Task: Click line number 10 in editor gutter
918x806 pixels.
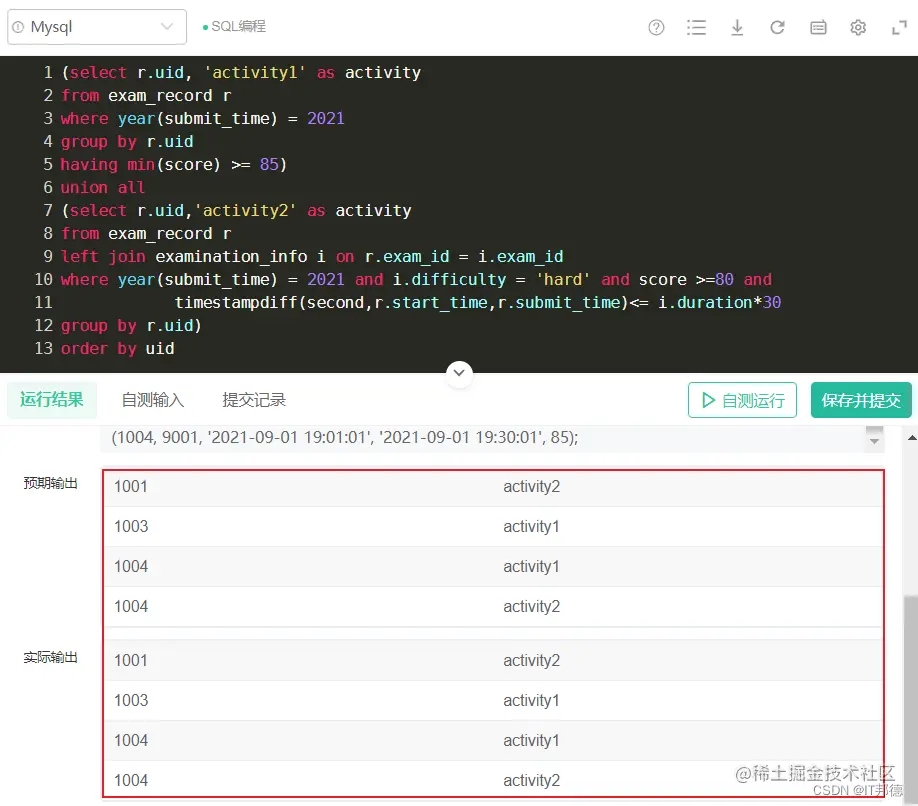Action: coord(43,279)
